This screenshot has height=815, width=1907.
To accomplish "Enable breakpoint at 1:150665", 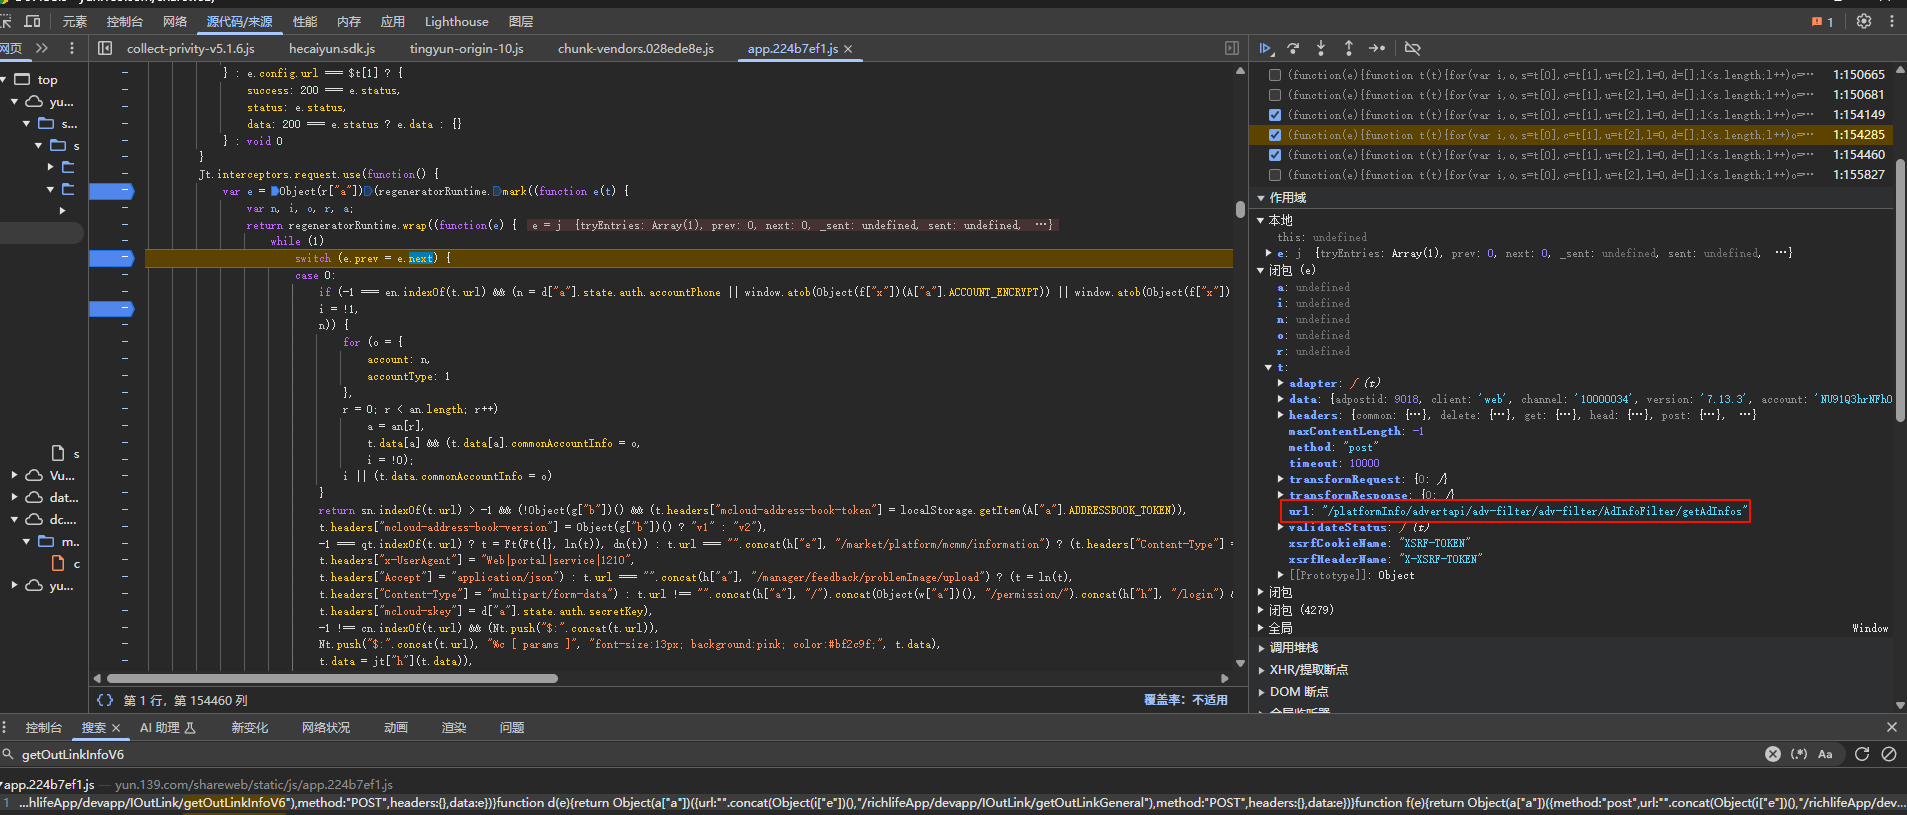I will (x=1275, y=75).
